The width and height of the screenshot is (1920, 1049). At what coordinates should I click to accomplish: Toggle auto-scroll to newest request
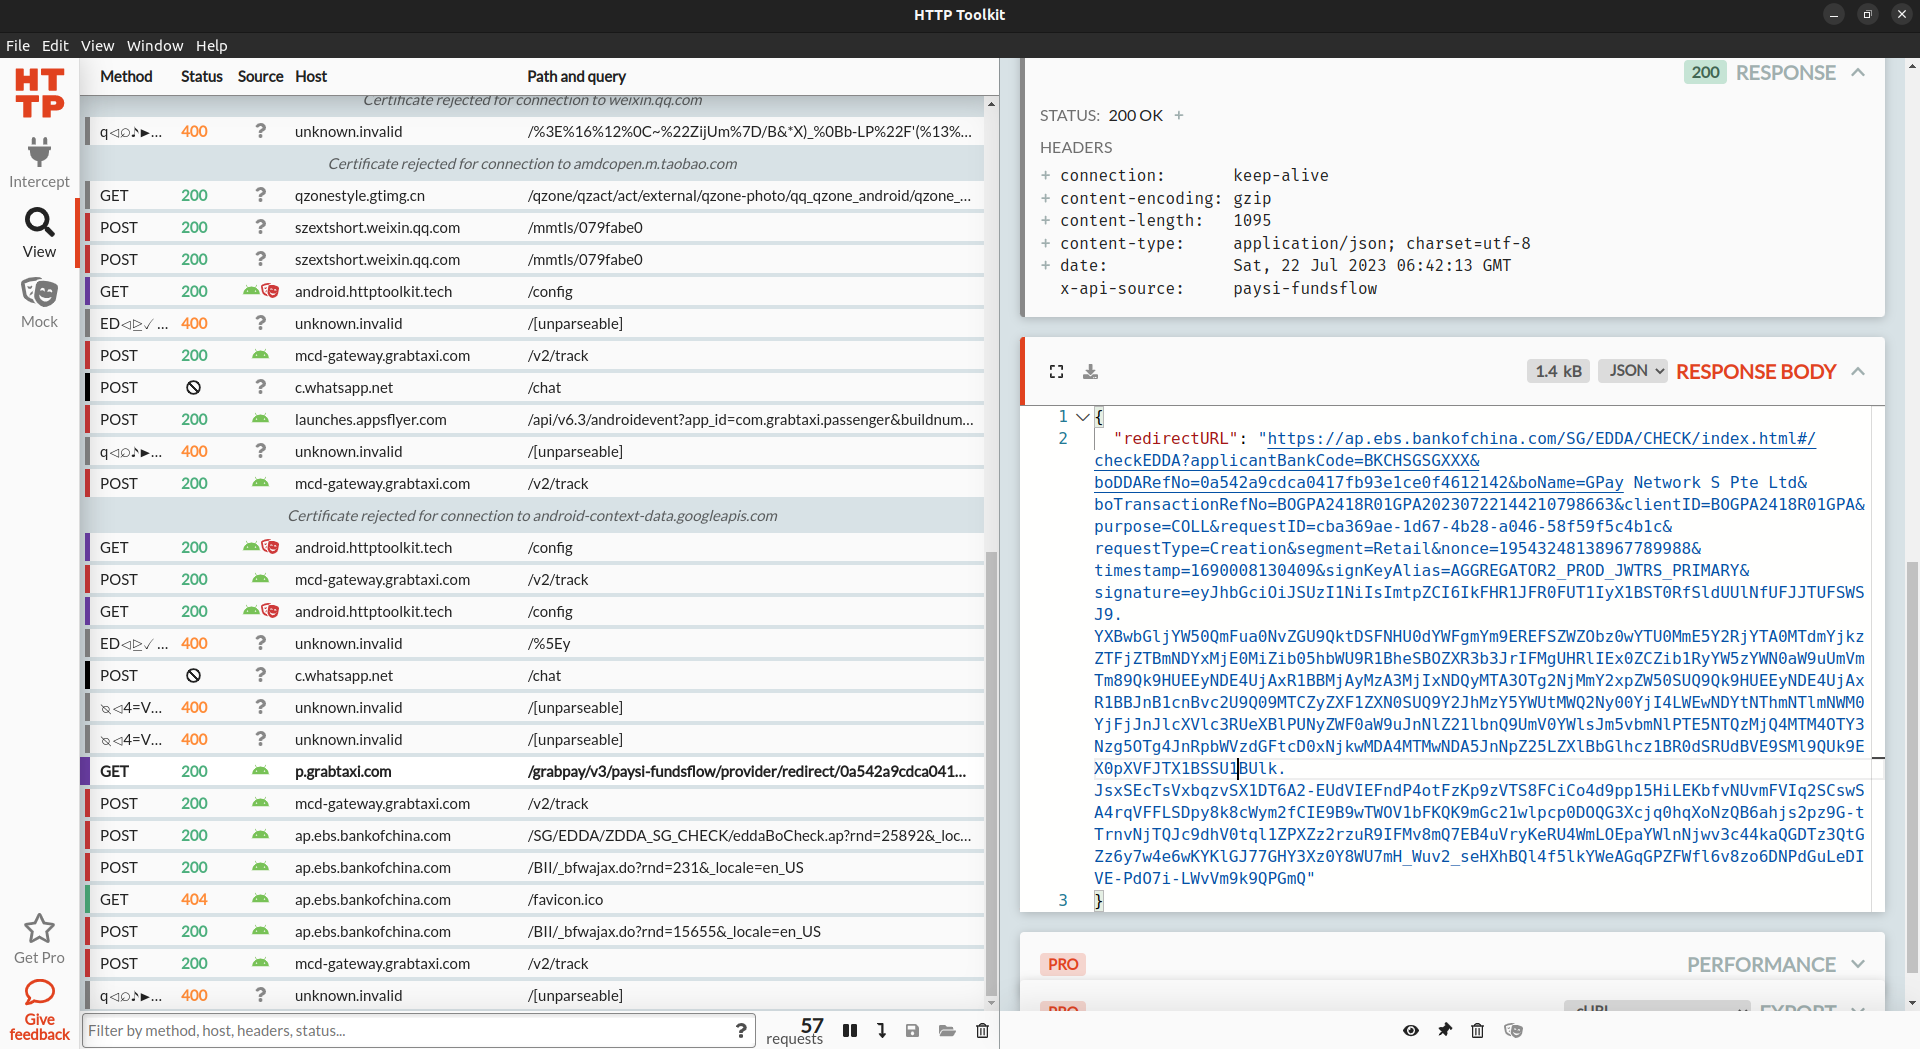tap(881, 1030)
